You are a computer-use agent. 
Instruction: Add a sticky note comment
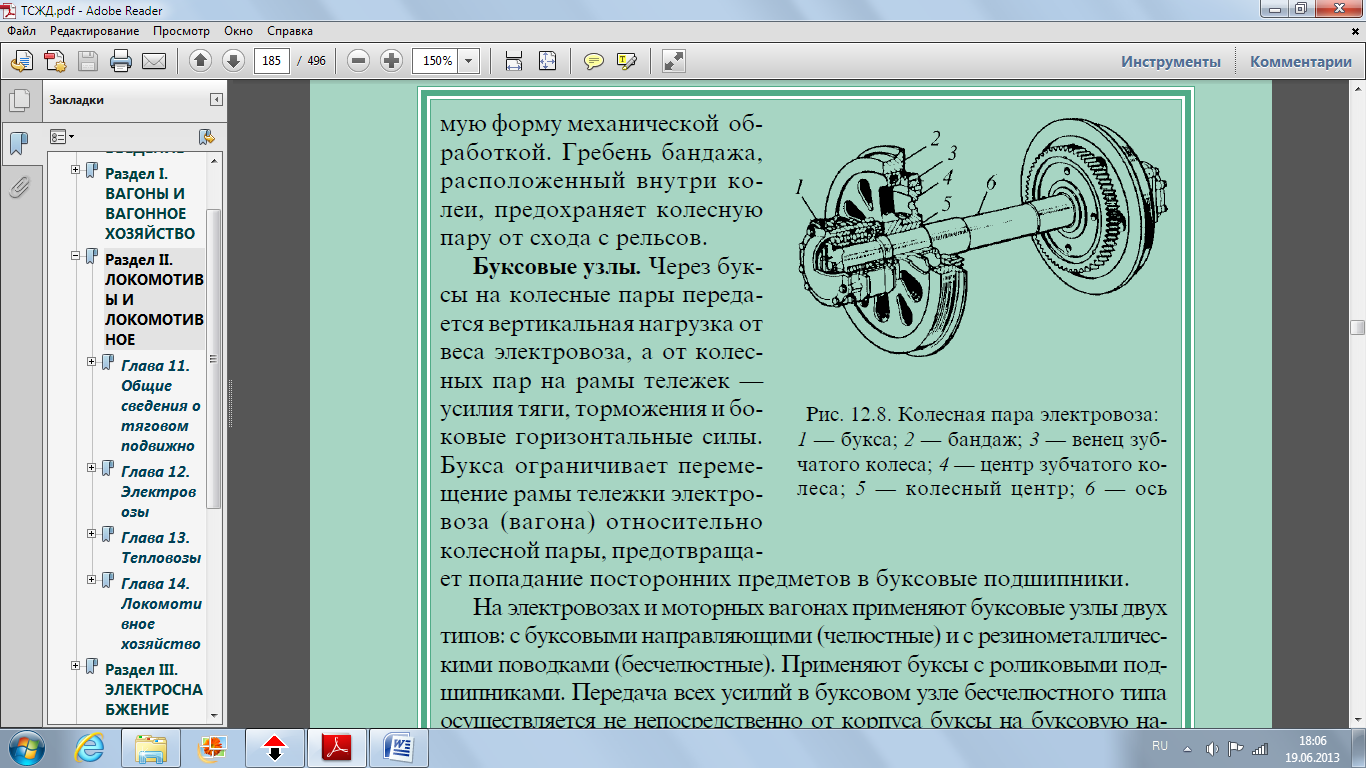tap(594, 61)
